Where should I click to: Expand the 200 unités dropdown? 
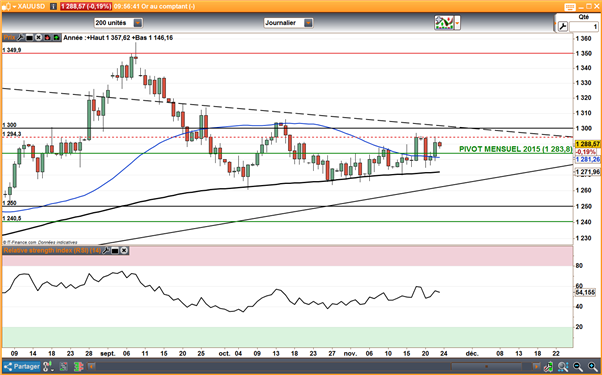coord(138,23)
